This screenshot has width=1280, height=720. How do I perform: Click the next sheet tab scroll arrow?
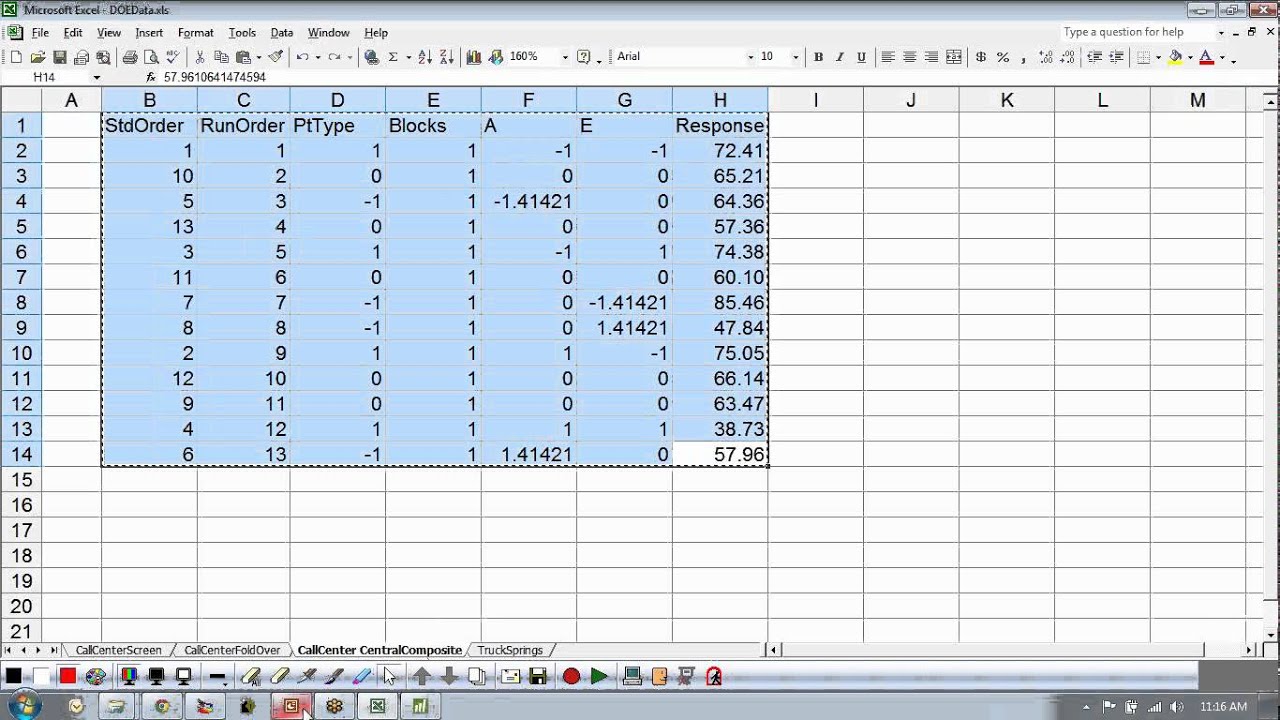tap(39, 650)
